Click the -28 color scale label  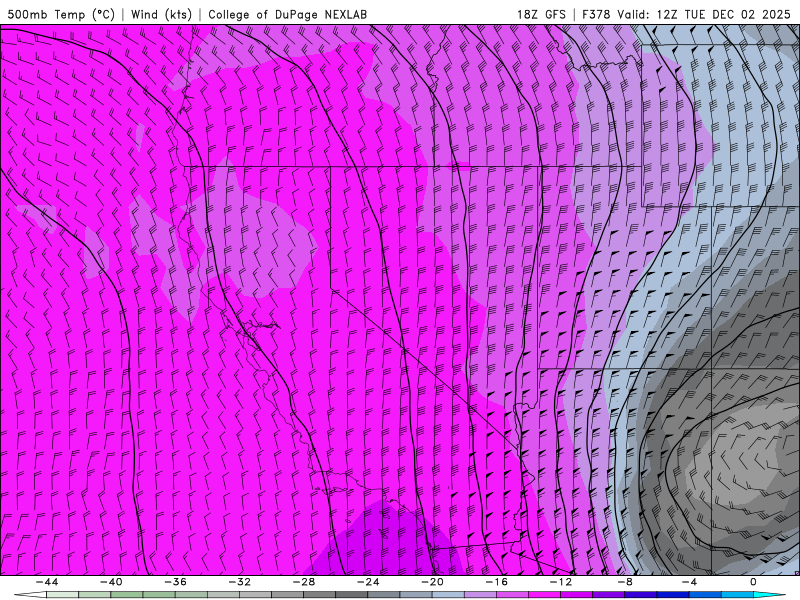coord(304,582)
